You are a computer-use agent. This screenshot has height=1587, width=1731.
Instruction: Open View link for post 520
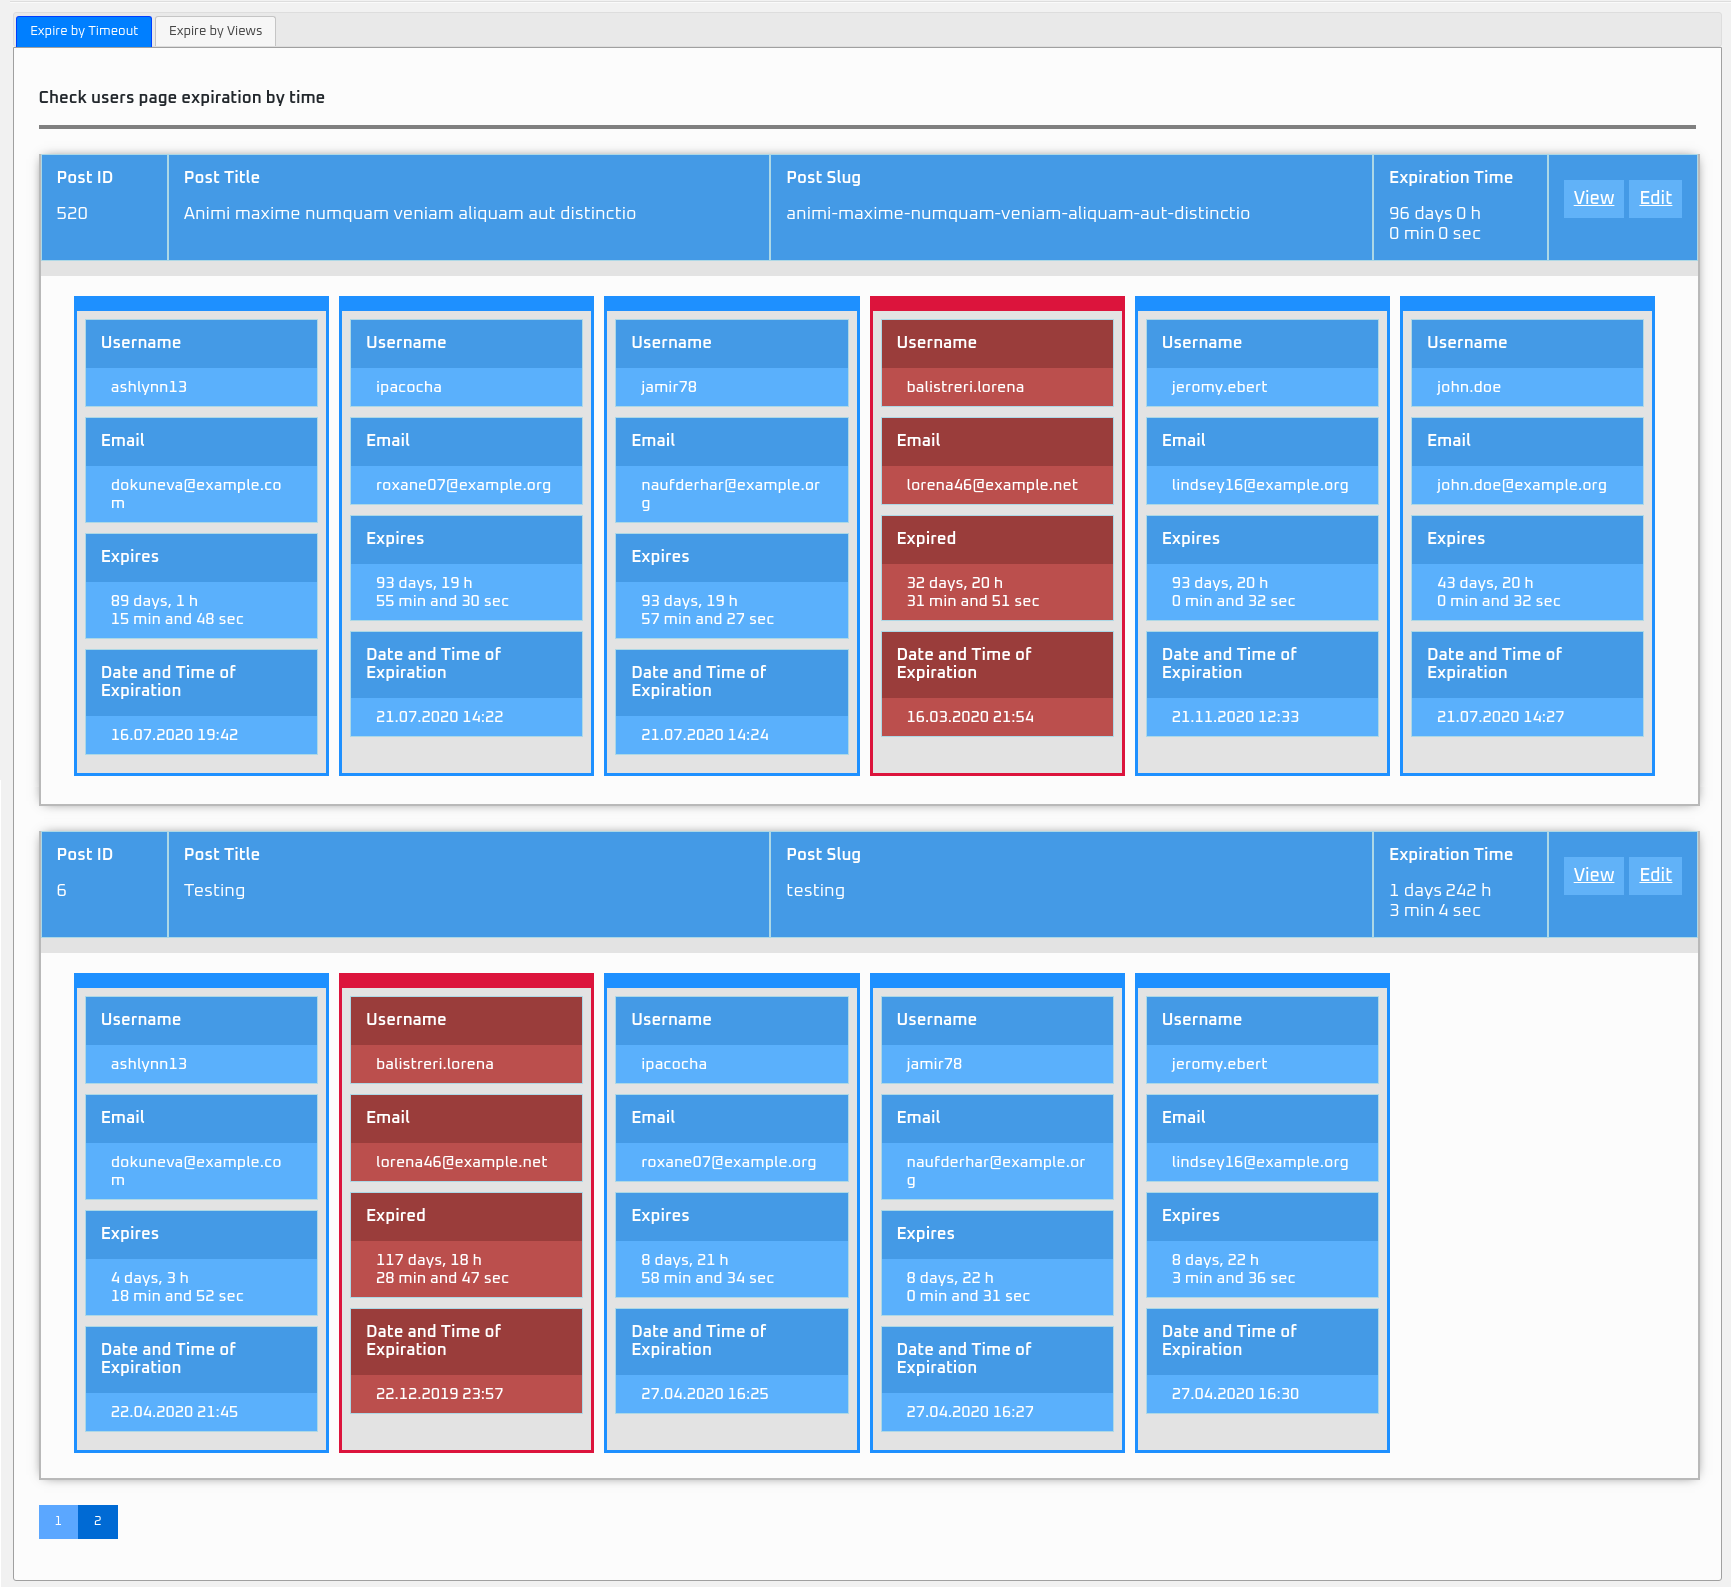(1593, 198)
